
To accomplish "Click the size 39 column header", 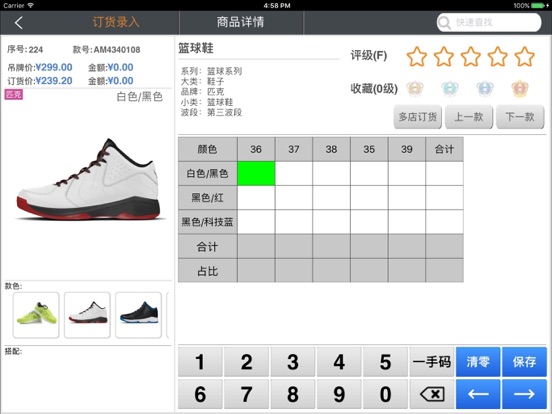I will [x=407, y=149].
